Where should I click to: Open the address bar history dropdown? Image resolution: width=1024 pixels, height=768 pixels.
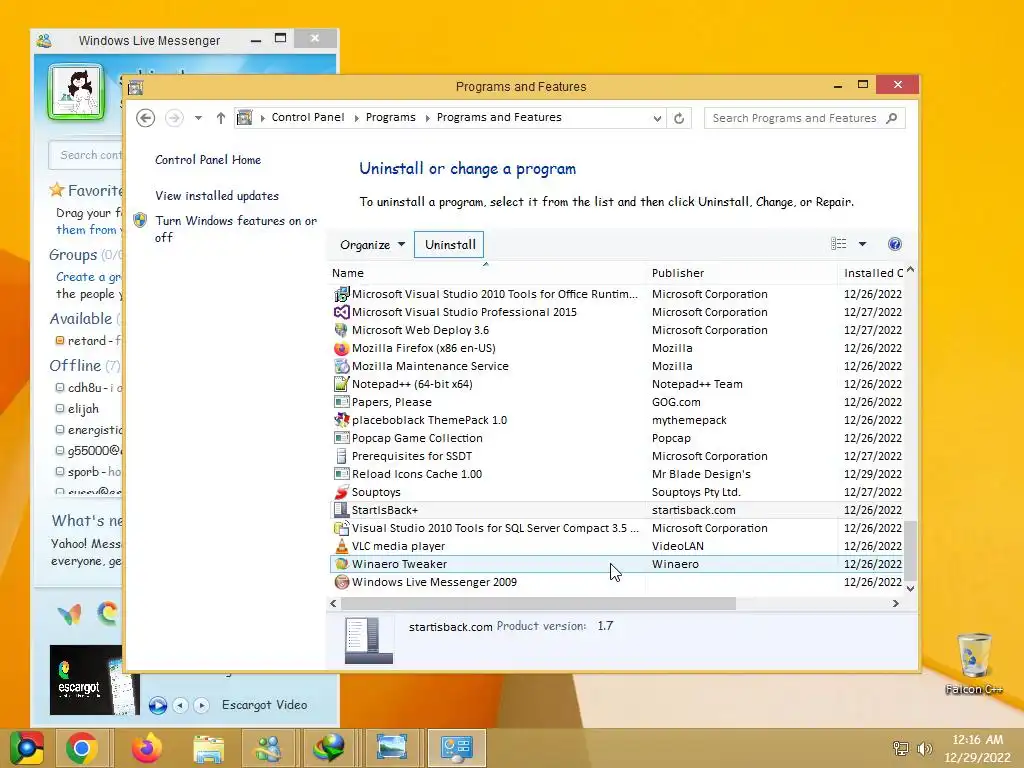coord(657,118)
